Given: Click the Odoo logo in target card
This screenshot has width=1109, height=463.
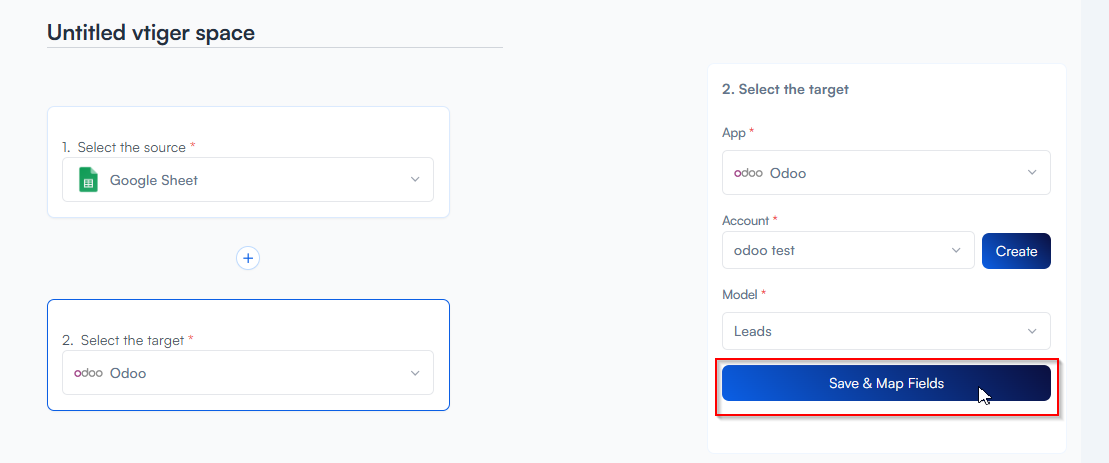Looking at the screenshot, I should coord(88,373).
